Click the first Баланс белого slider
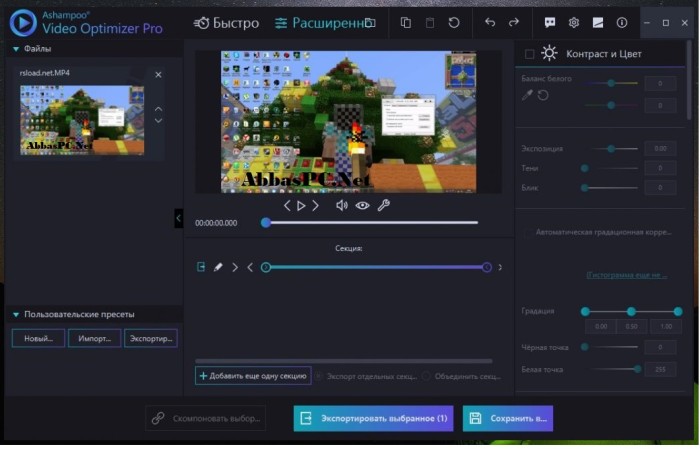The image size is (700, 449). (x=612, y=83)
